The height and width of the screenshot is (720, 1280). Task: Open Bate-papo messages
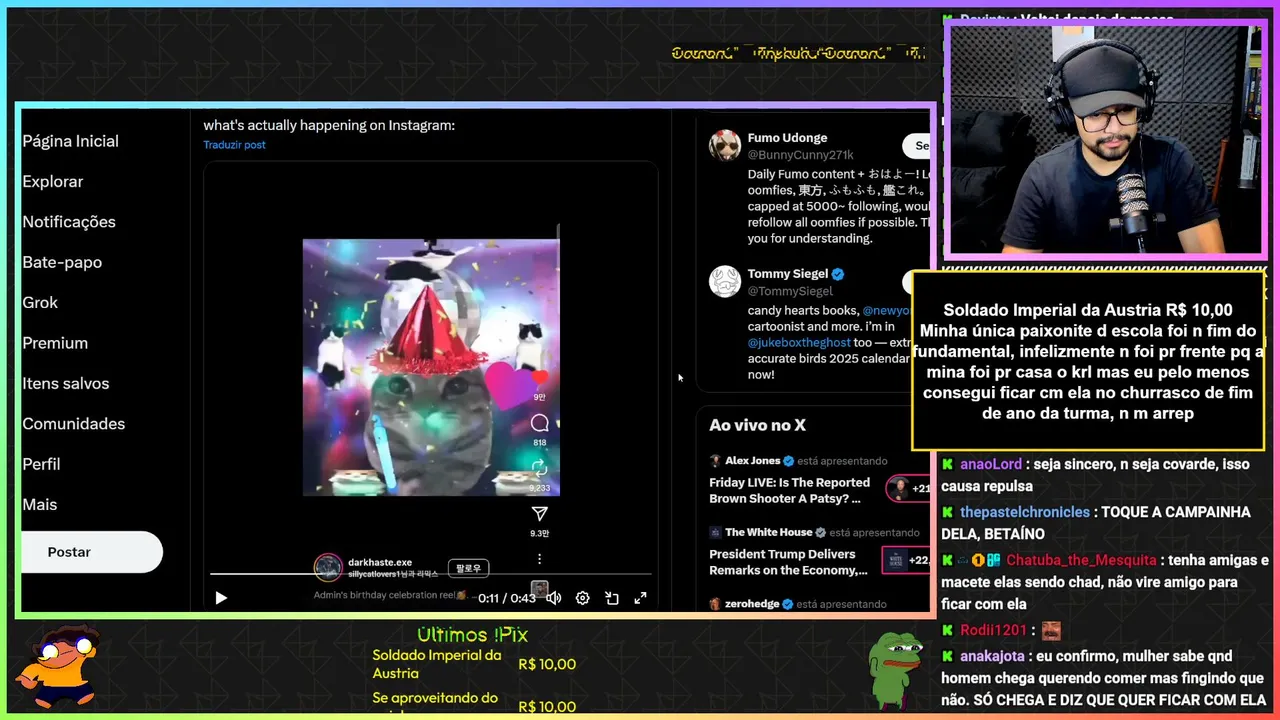[62, 262]
